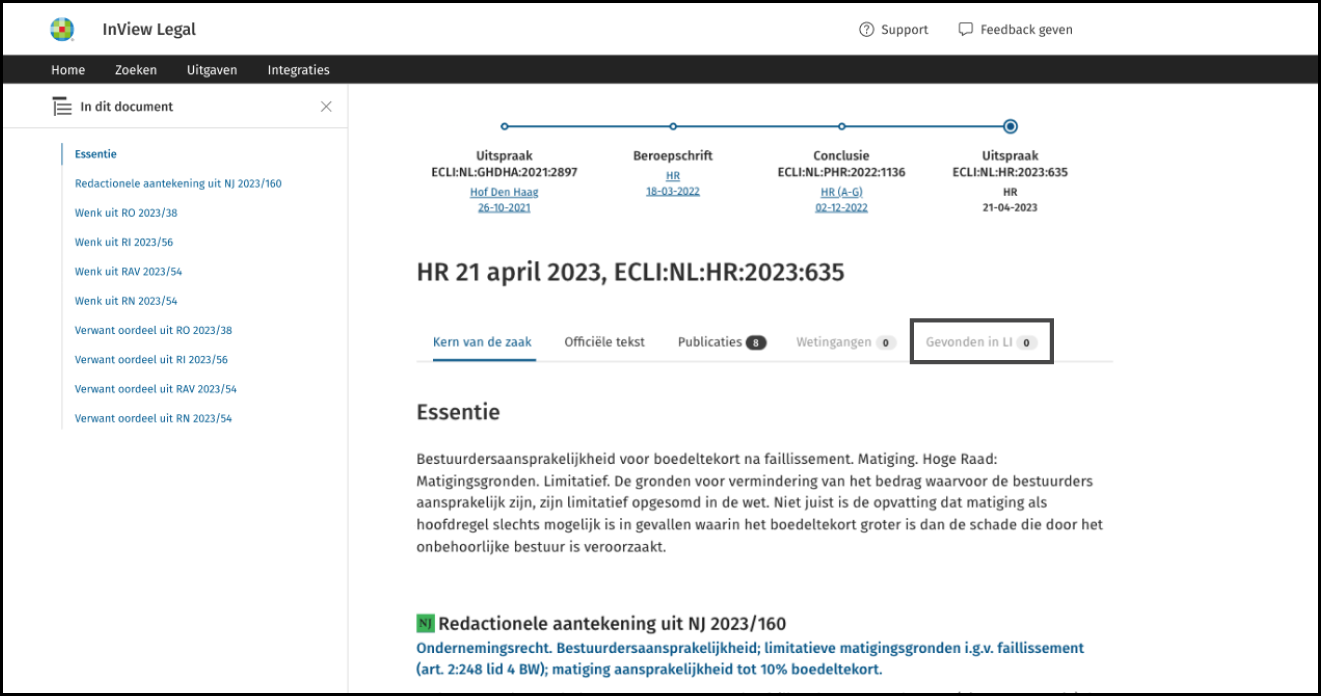This screenshot has width=1321, height=696.
Task: Switch to the Officiële tekst tab
Action: (604, 342)
